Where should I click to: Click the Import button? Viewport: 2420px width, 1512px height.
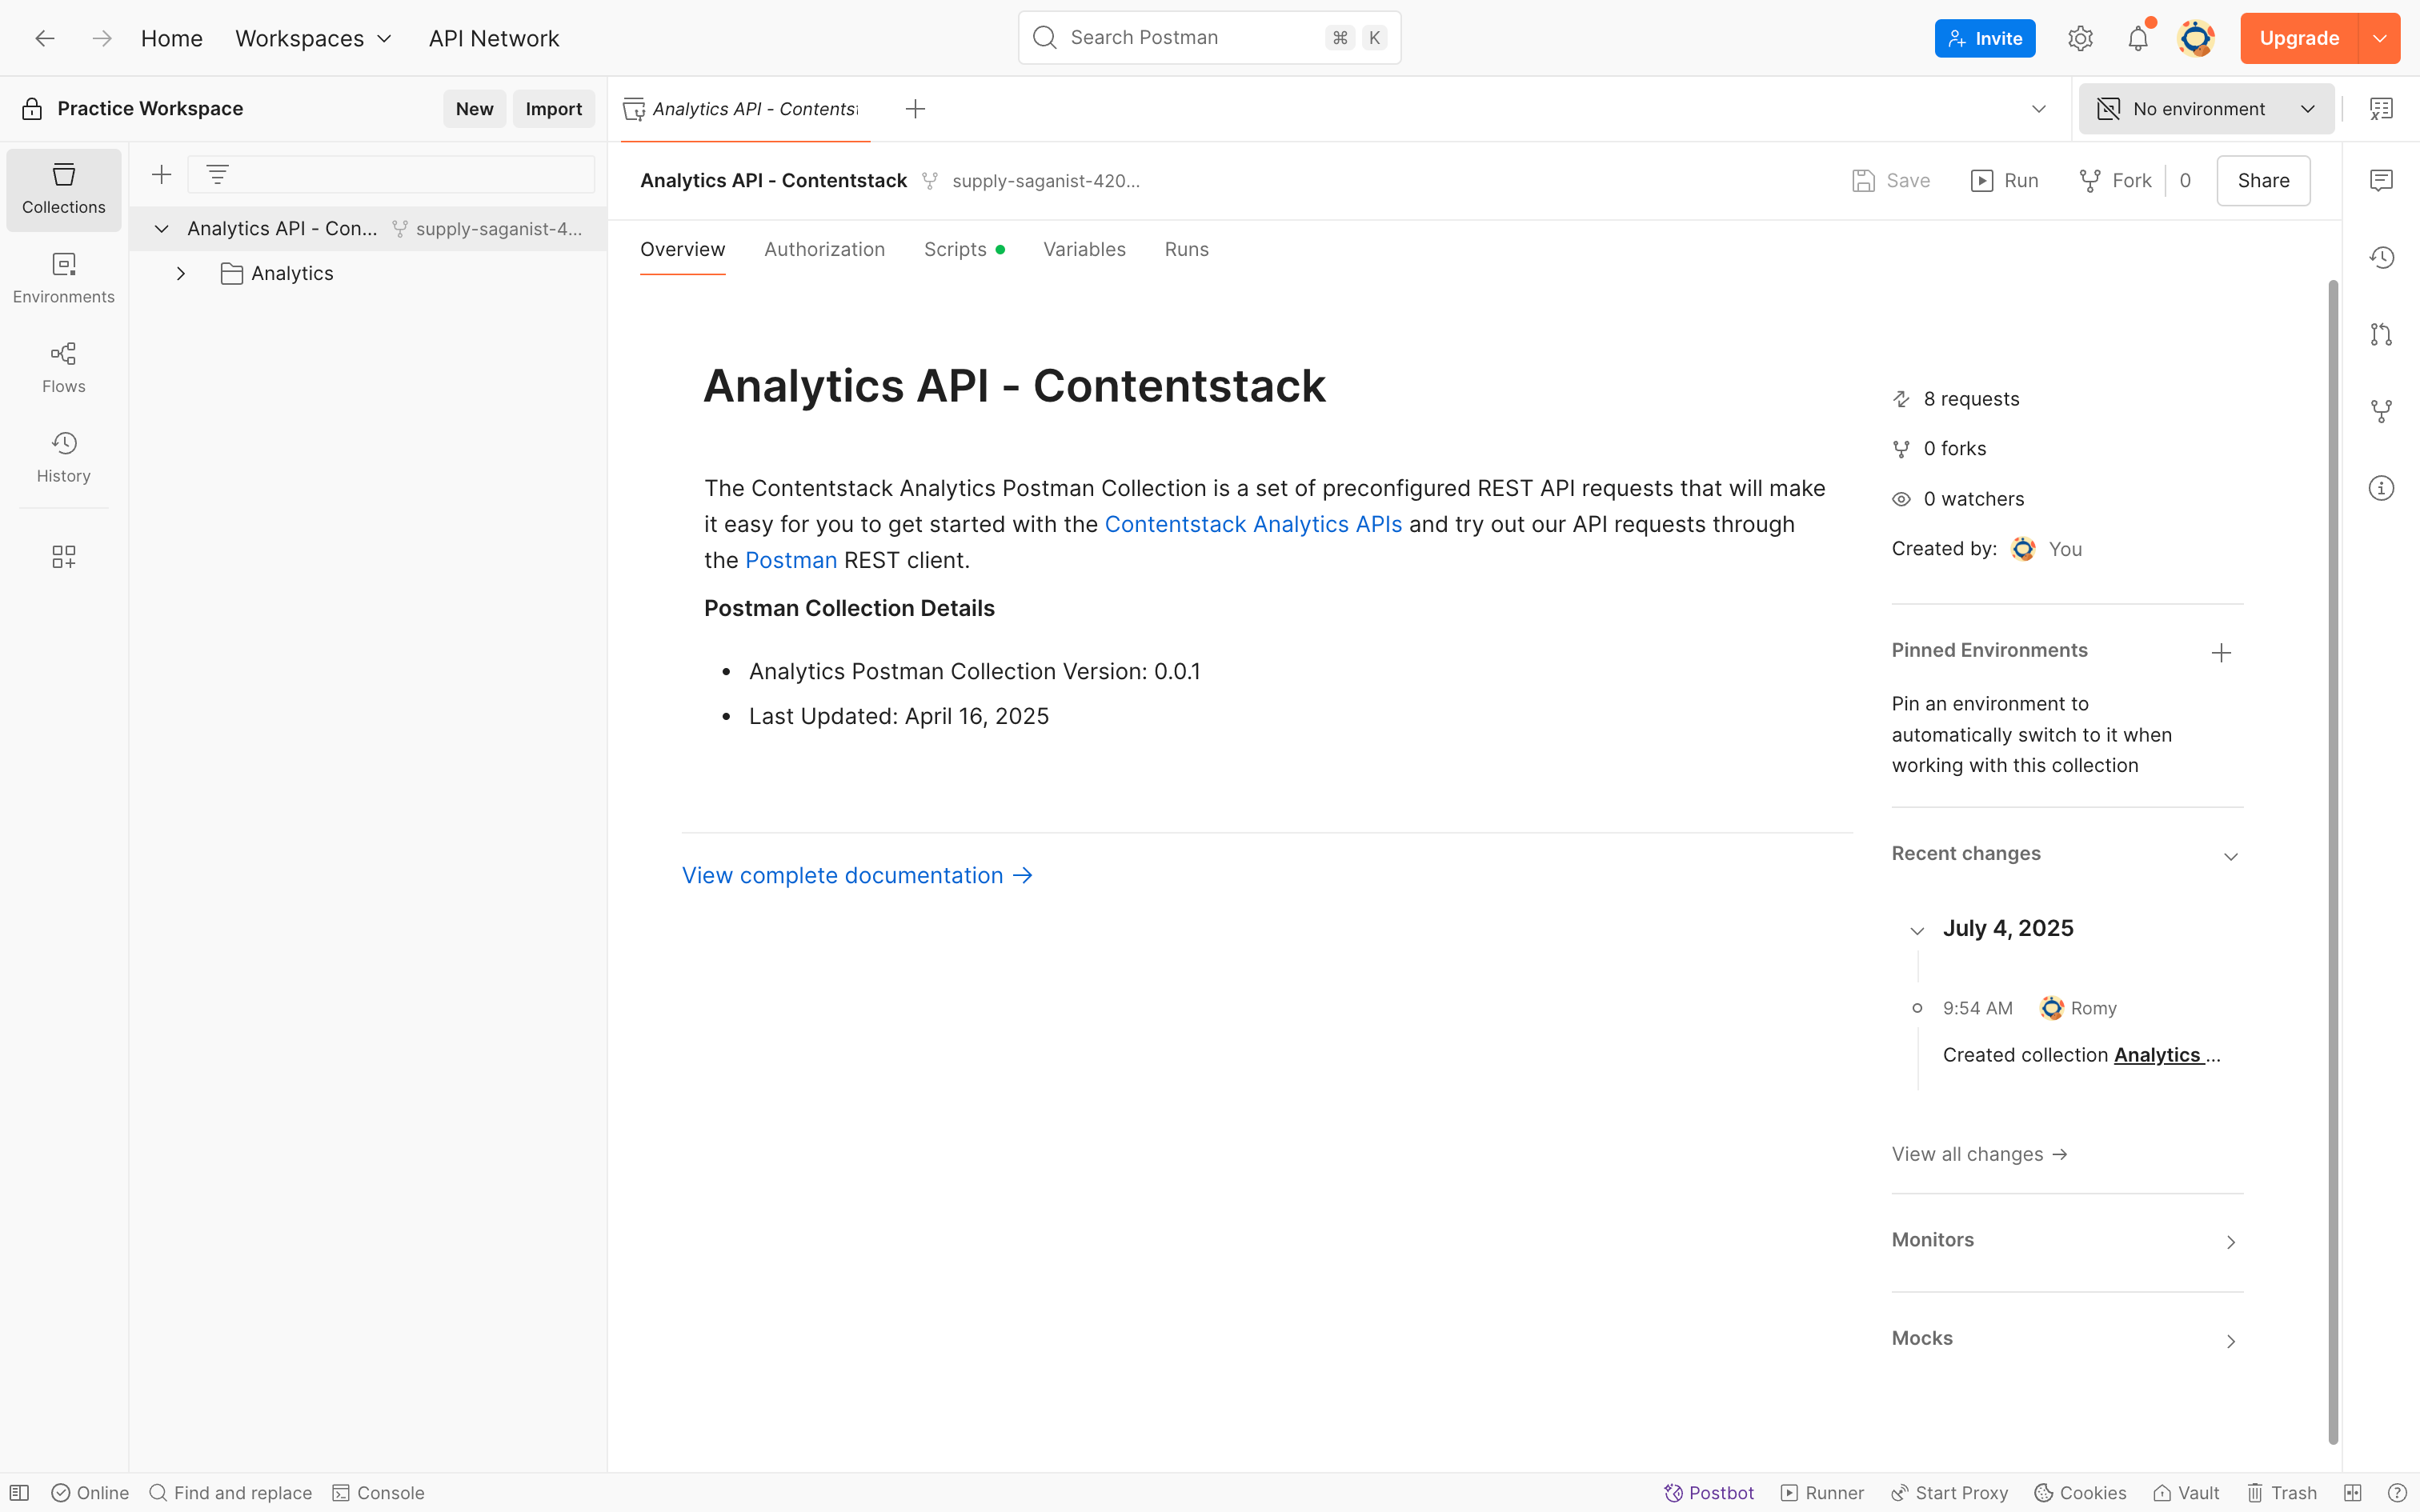[x=553, y=109]
